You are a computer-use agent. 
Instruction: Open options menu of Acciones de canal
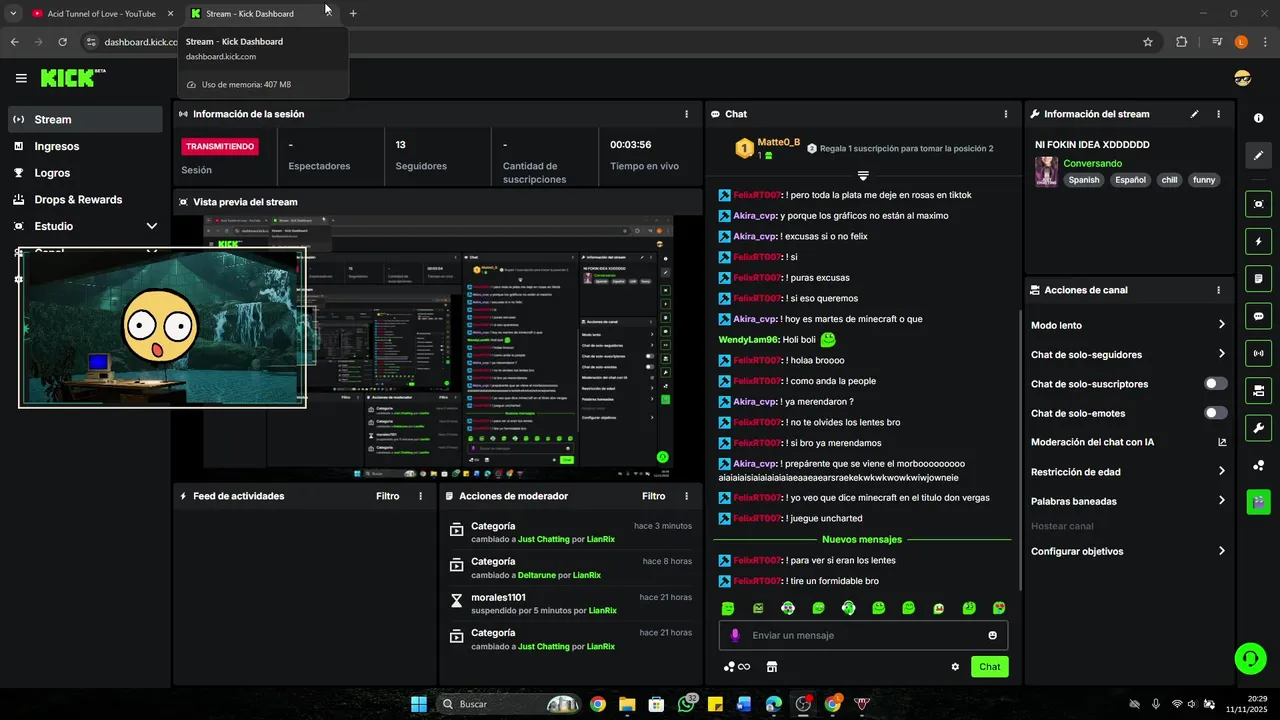coord(1218,290)
